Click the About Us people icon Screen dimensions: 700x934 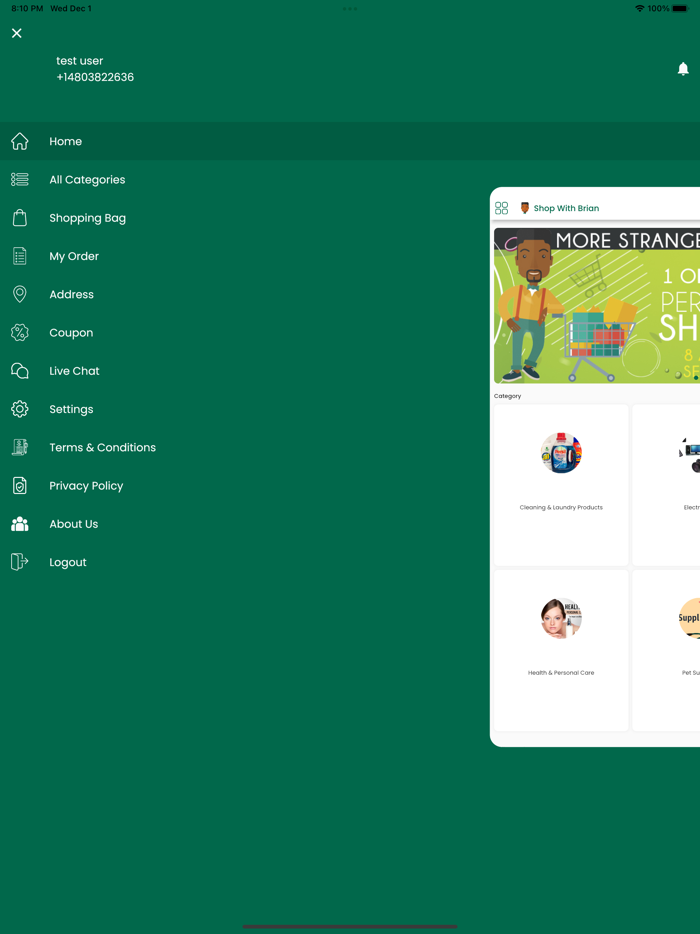click(20, 524)
